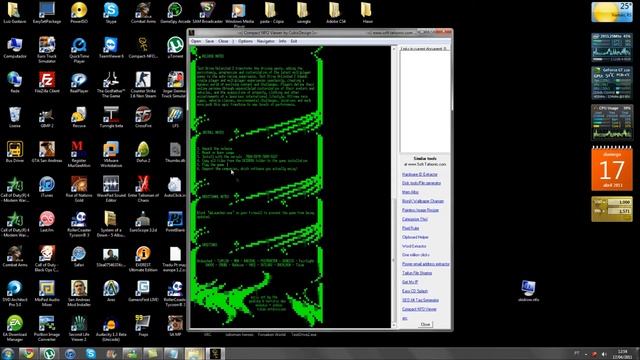Follow the Get My IP link
This screenshot has width=640, height=360.
[x=410, y=282]
